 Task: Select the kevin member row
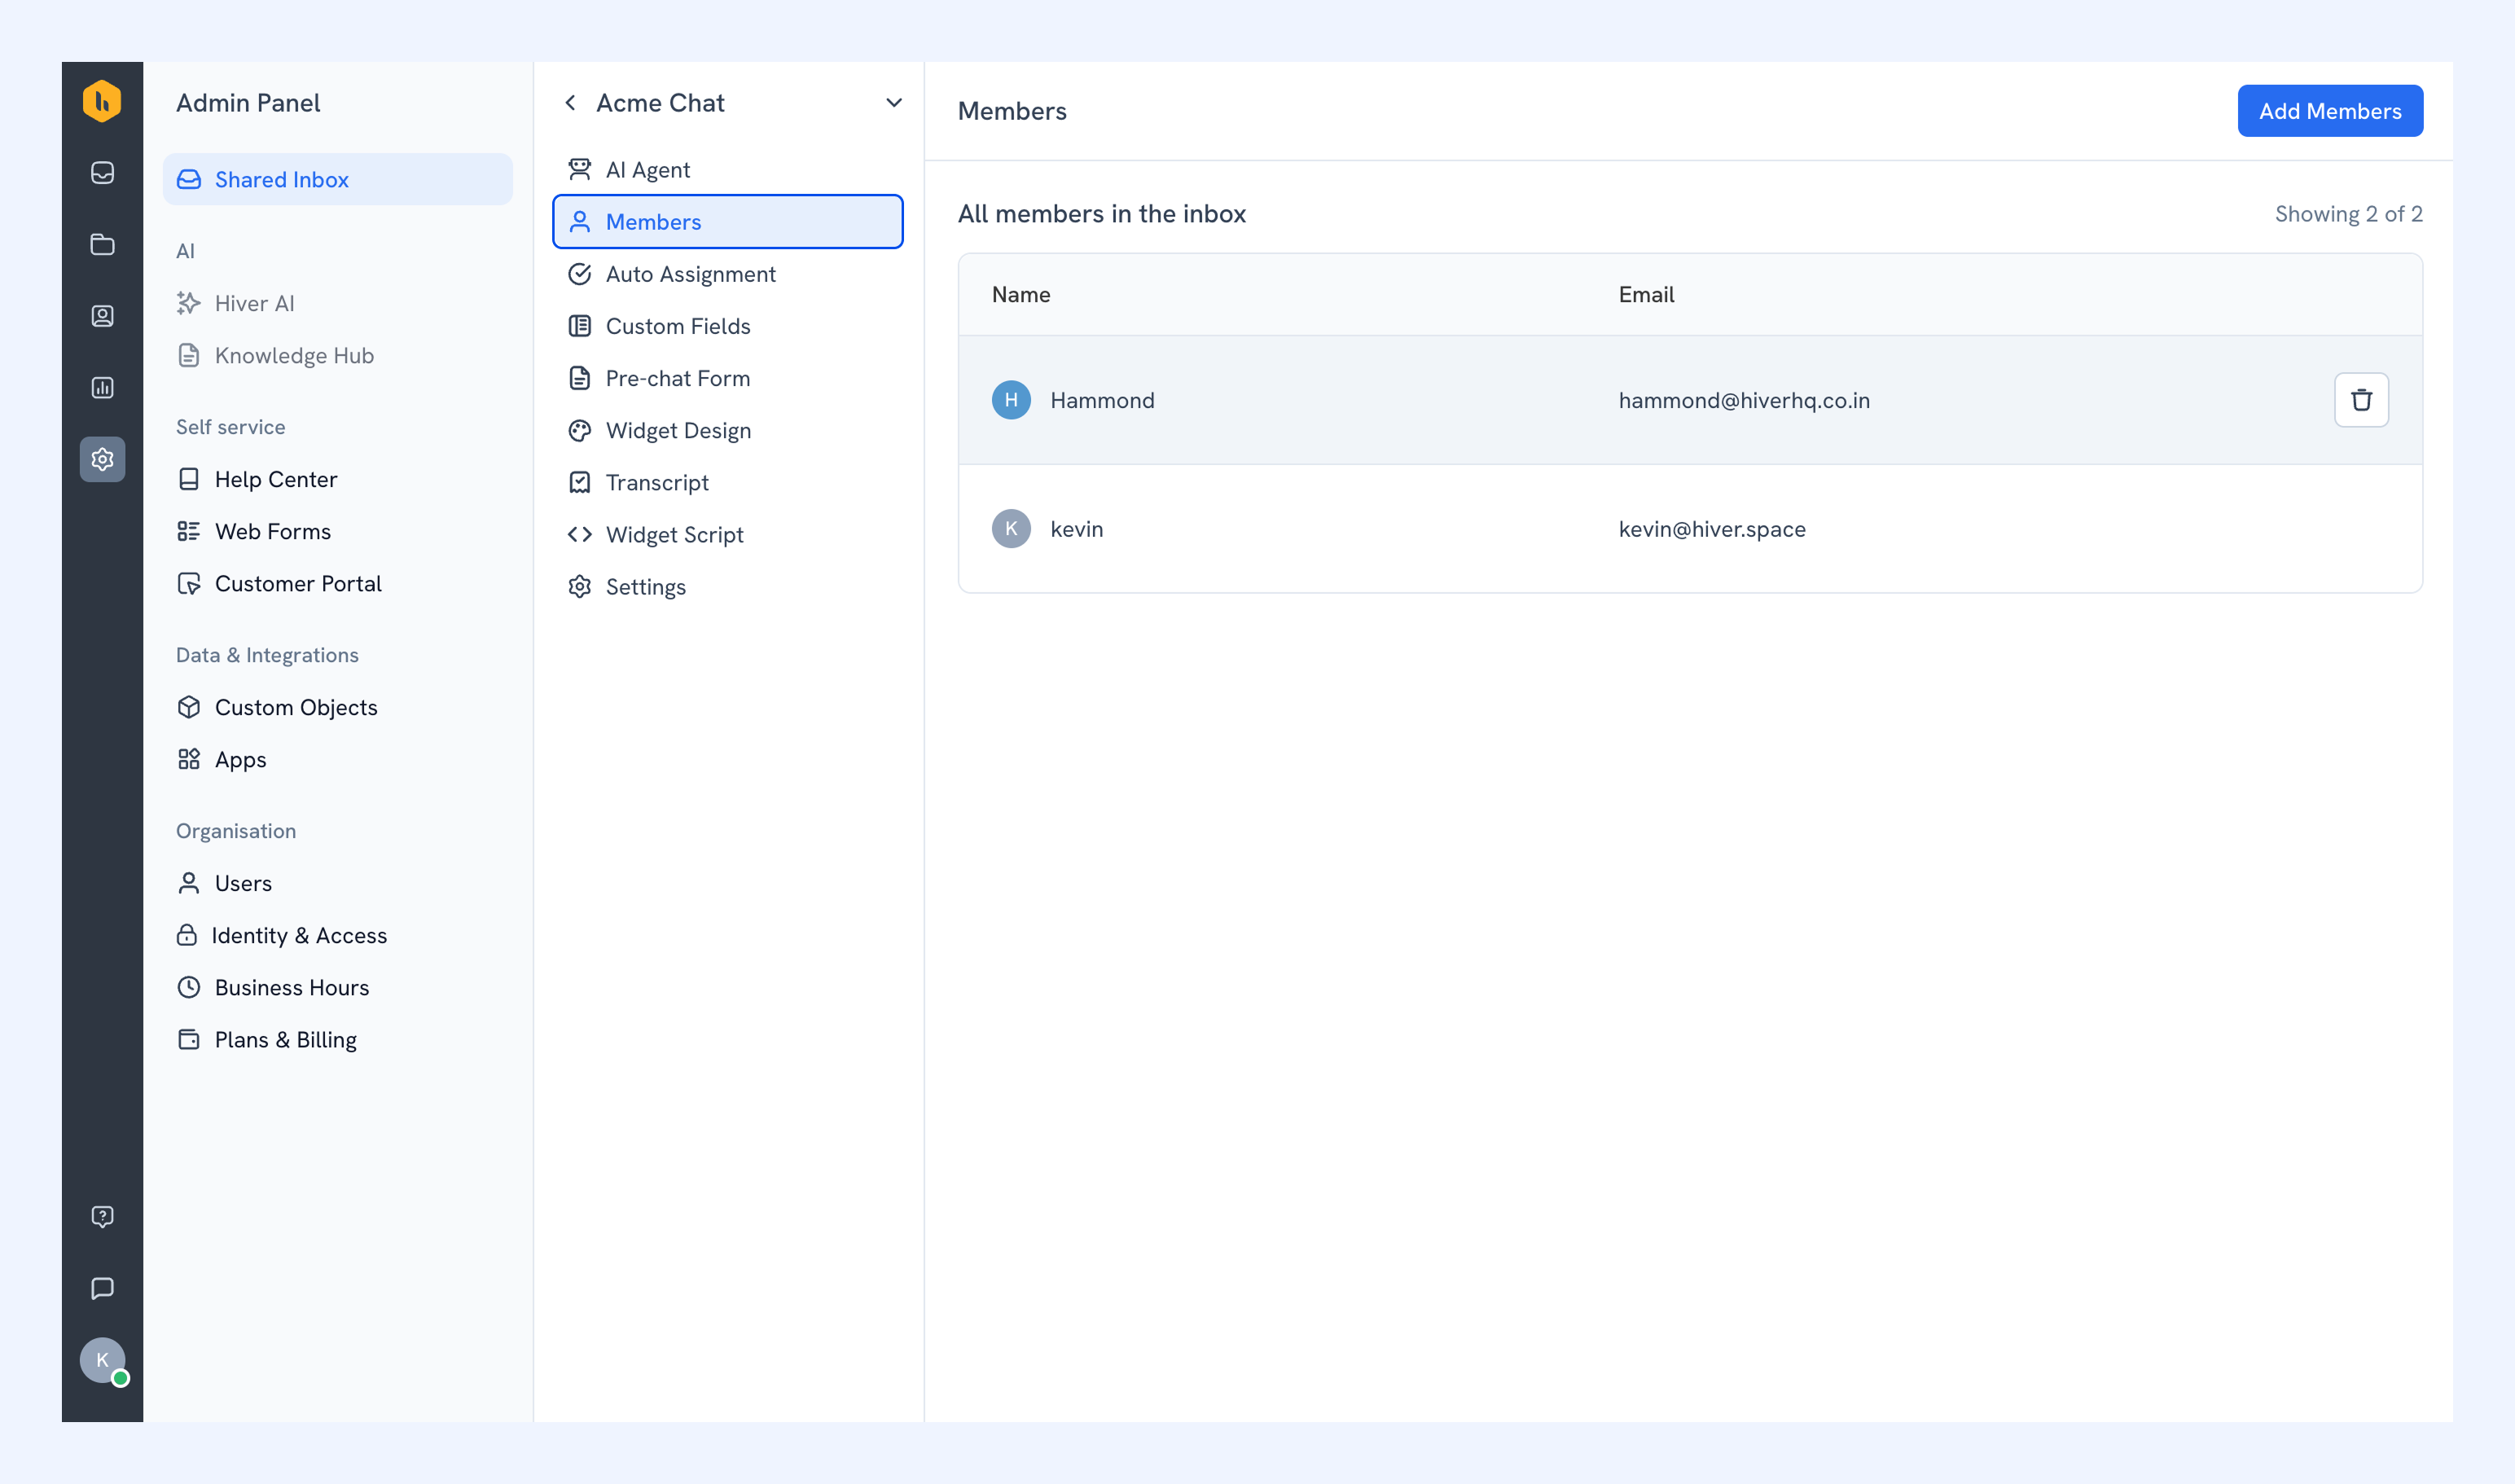(1690, 529)
